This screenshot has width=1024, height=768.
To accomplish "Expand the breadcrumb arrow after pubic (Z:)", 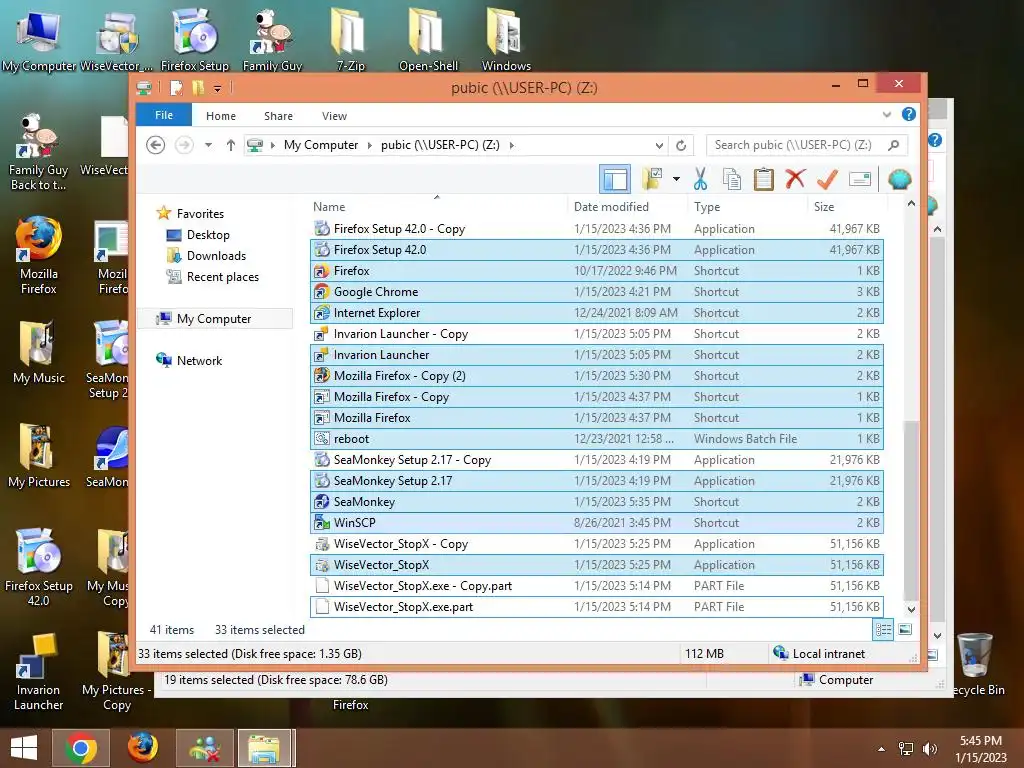I will coord(511,145).
